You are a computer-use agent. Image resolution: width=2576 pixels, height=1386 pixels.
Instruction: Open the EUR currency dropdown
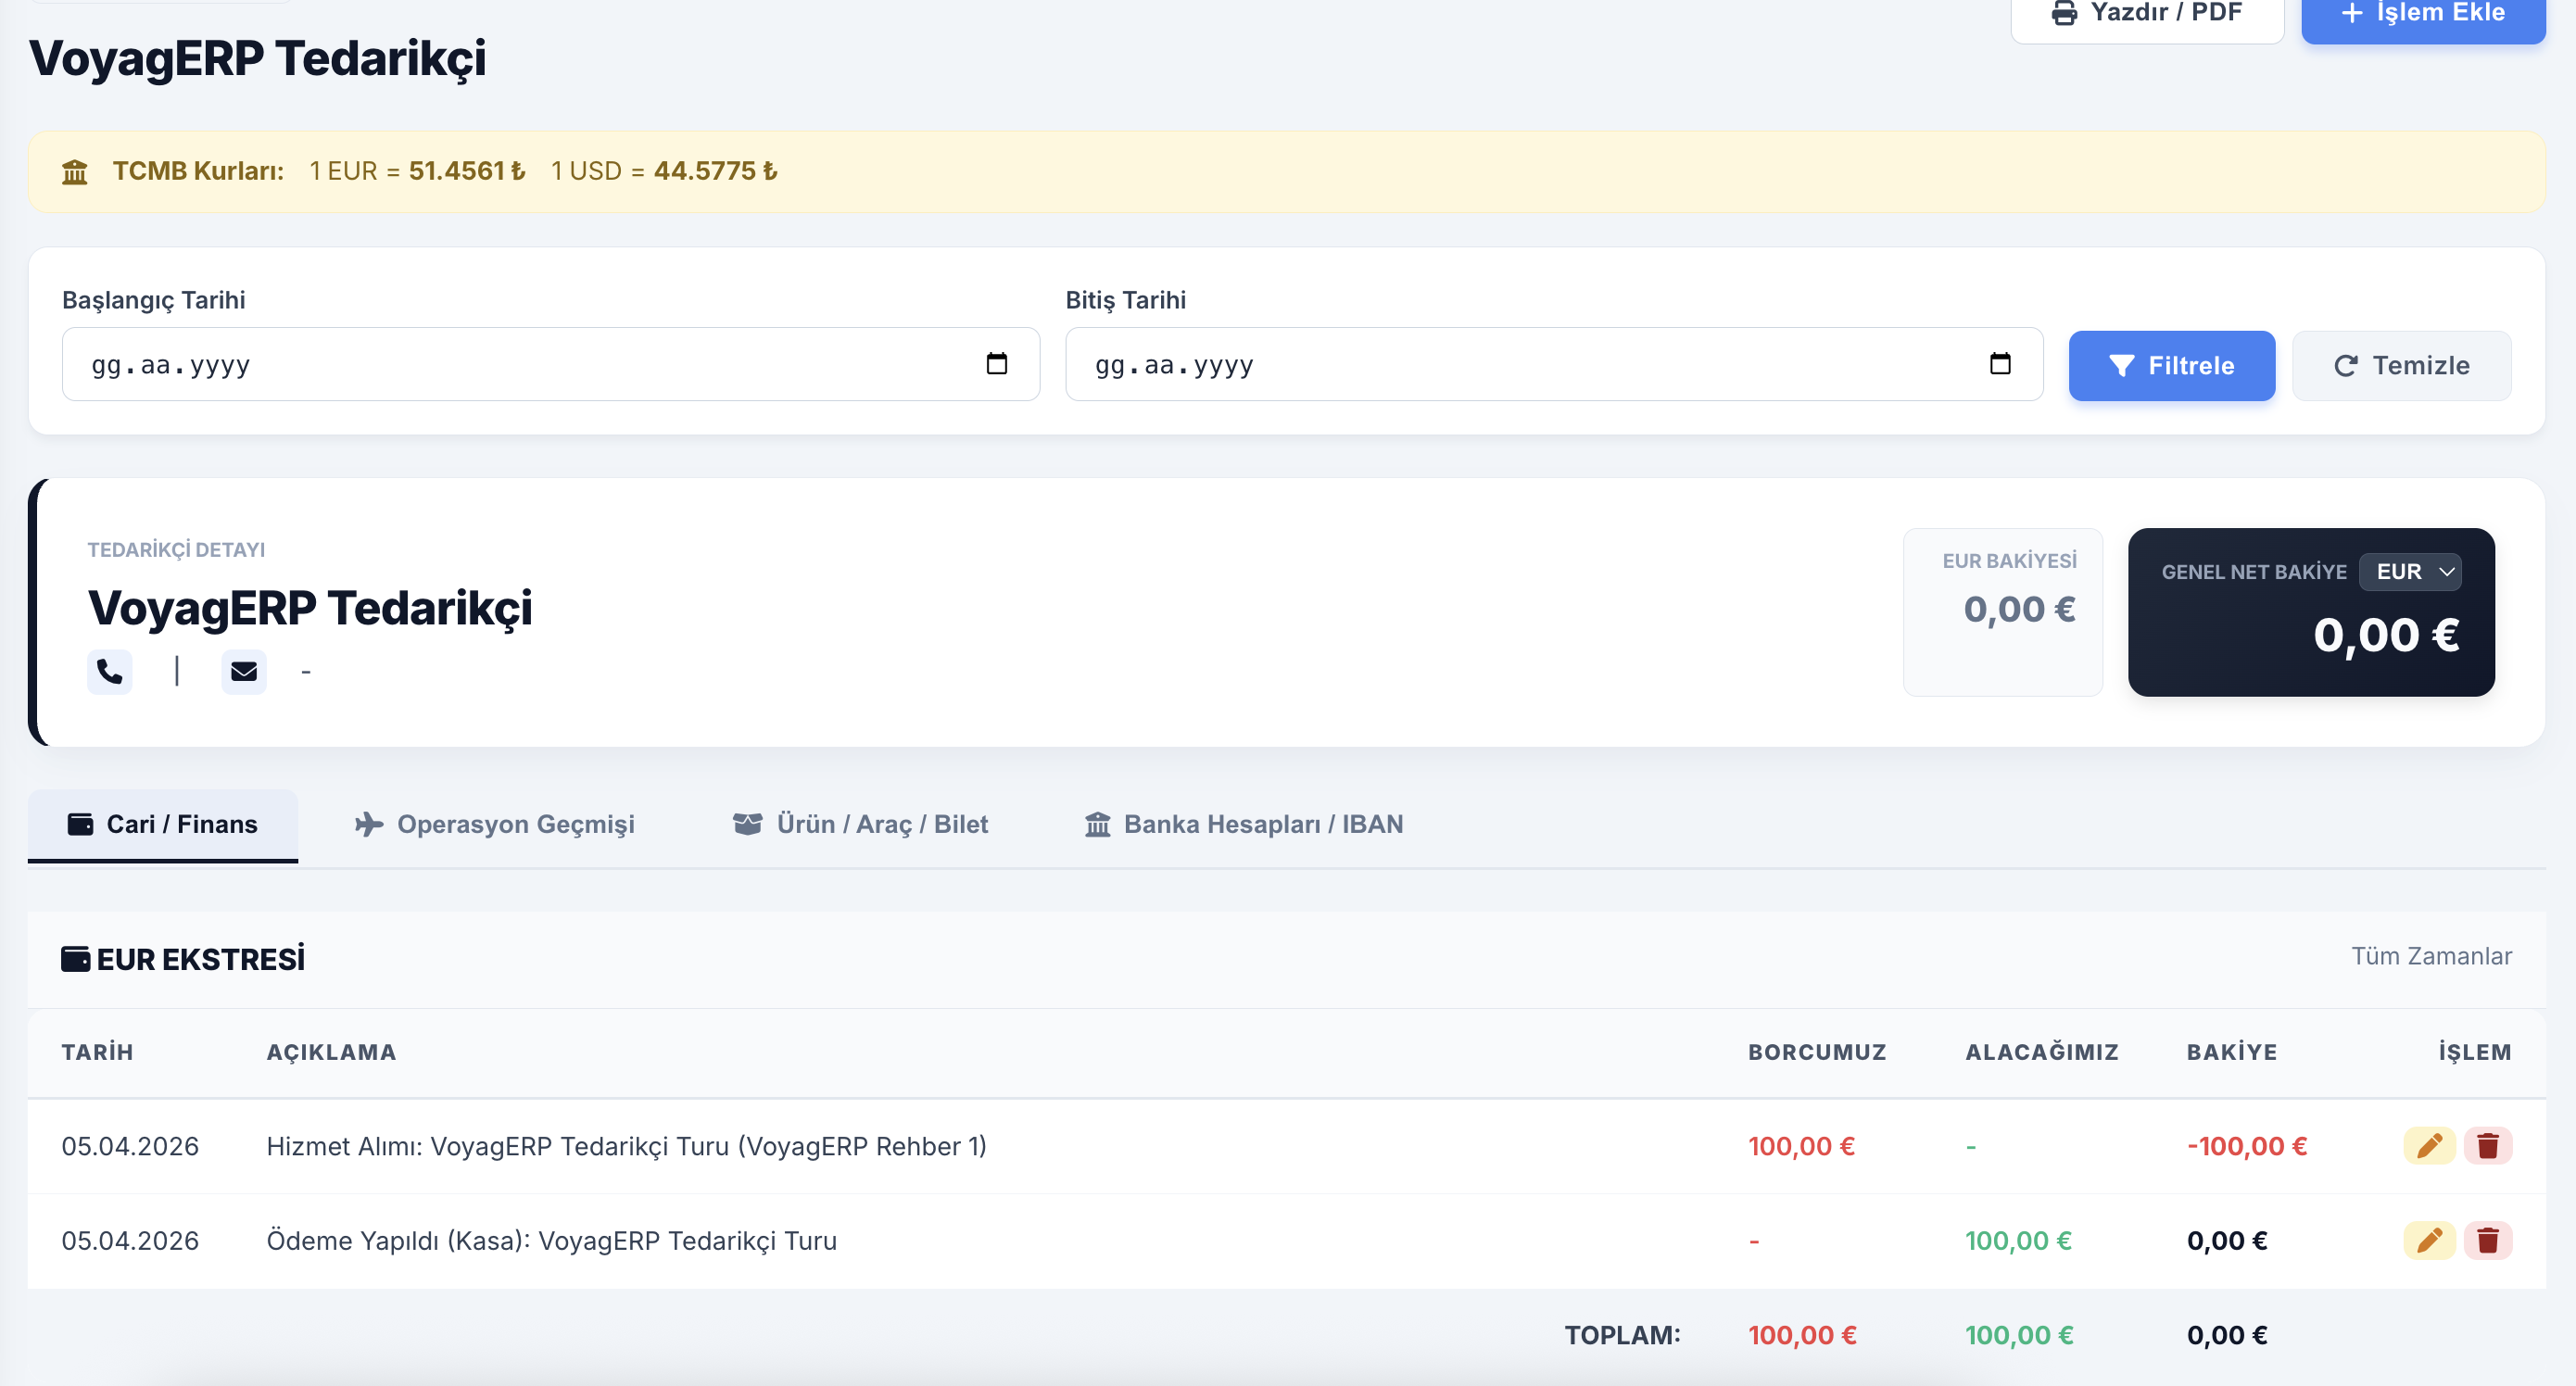(x=2410, y=572)
